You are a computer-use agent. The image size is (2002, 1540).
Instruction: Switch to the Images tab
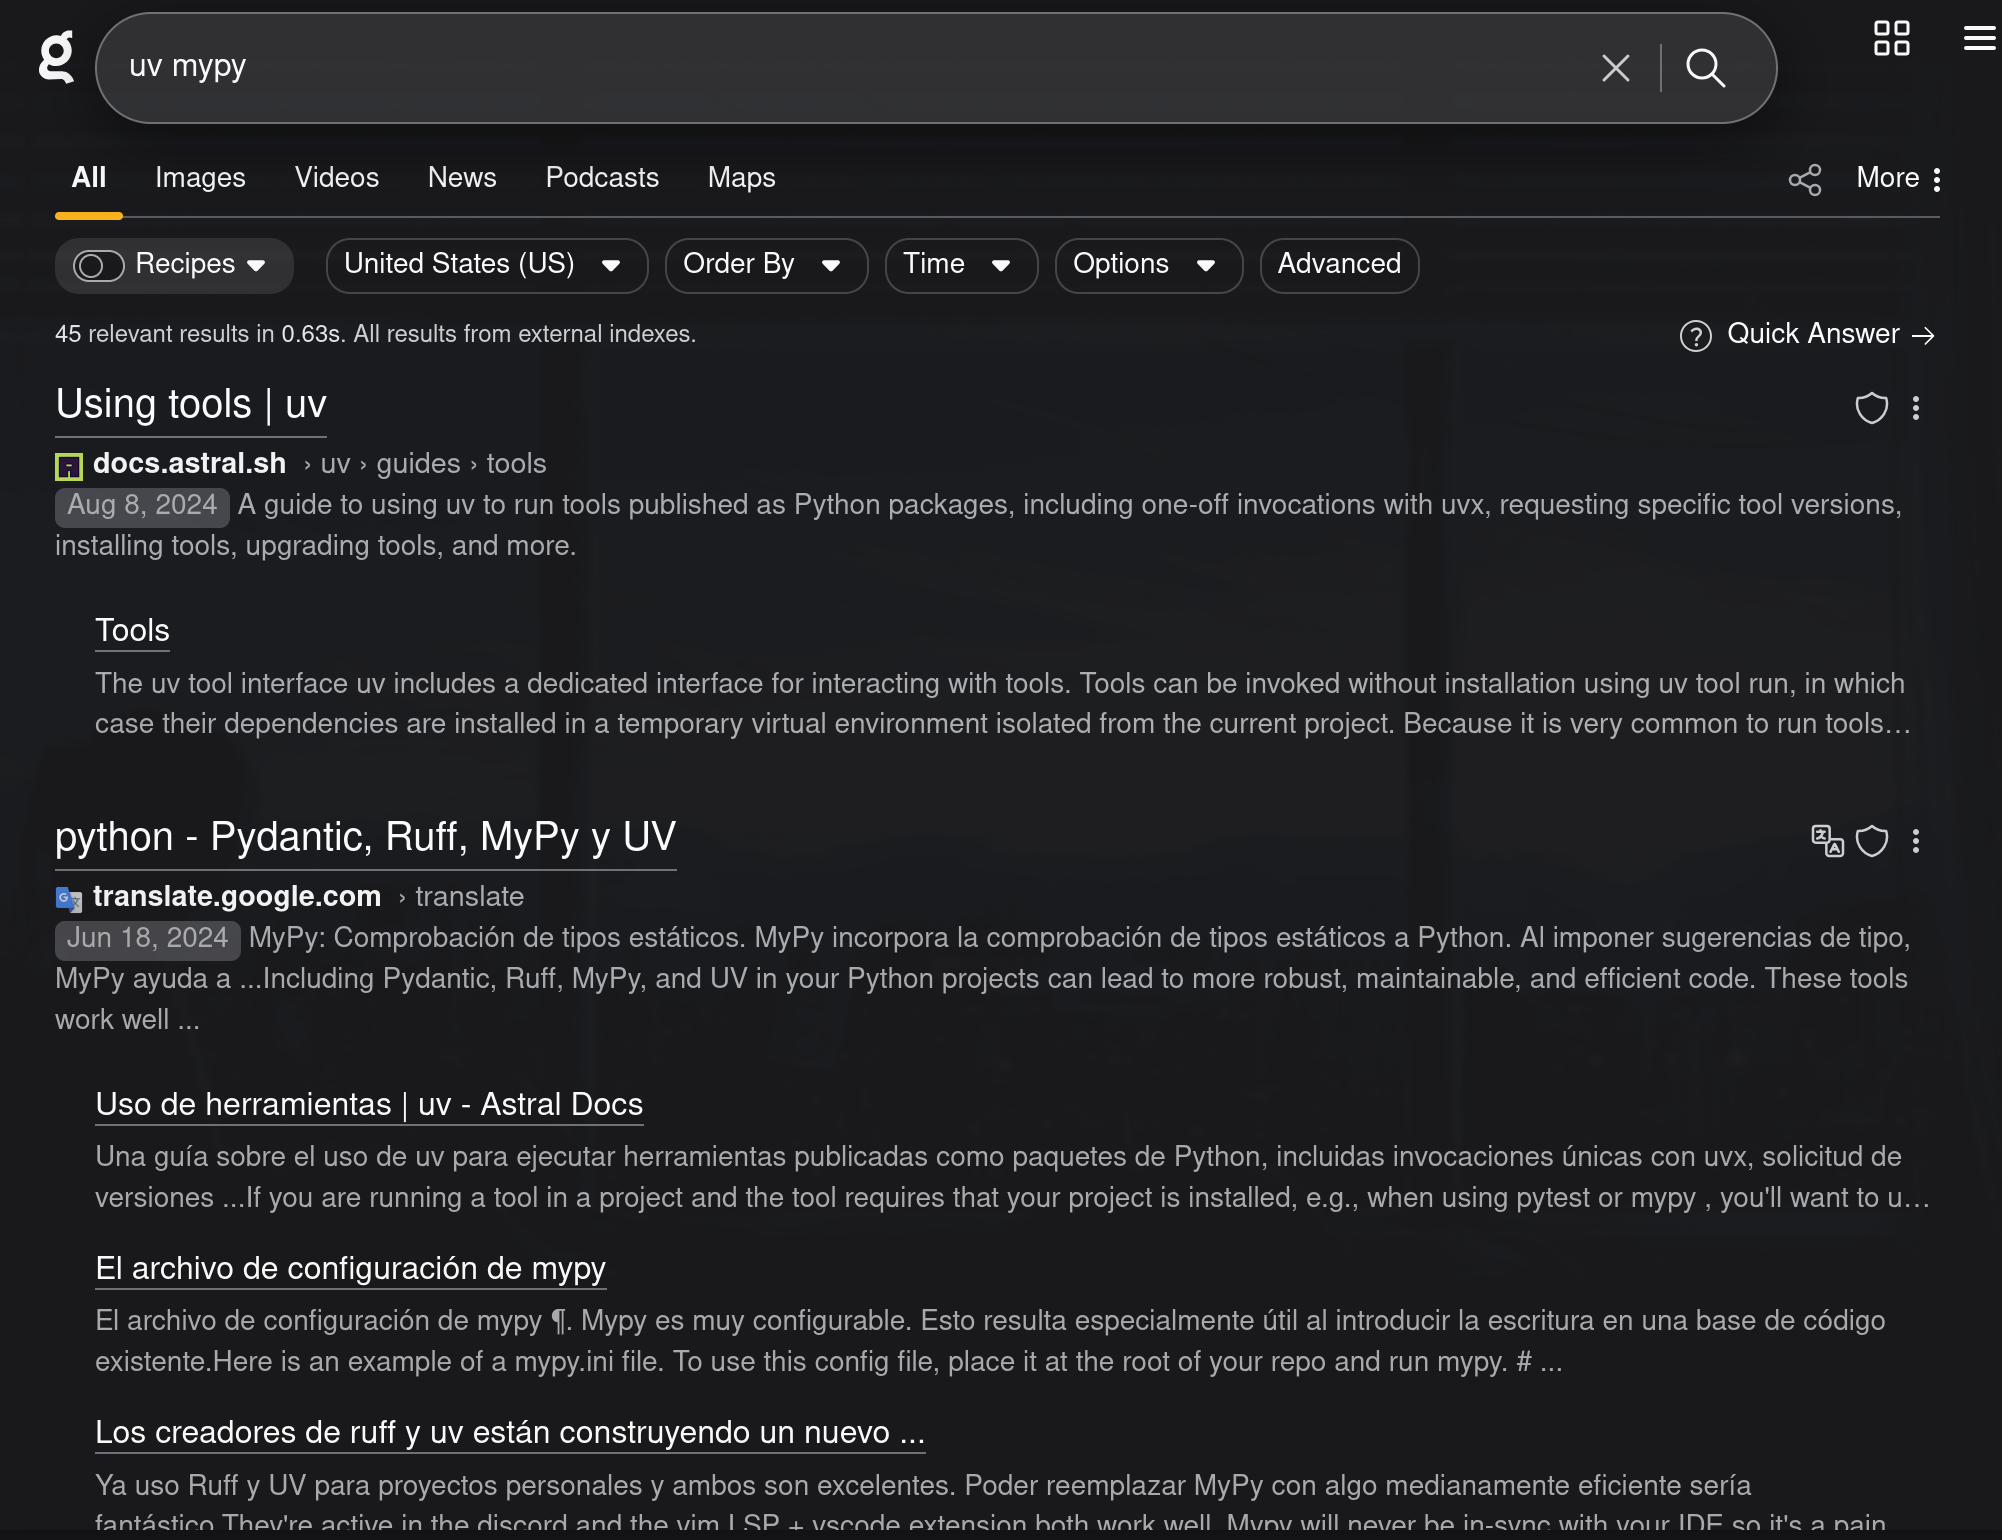[x=200, y=178]
